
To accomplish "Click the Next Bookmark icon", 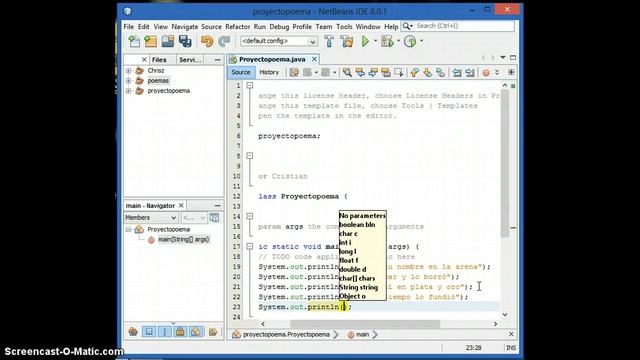I will pyautogui.click(x=427, y=72).
